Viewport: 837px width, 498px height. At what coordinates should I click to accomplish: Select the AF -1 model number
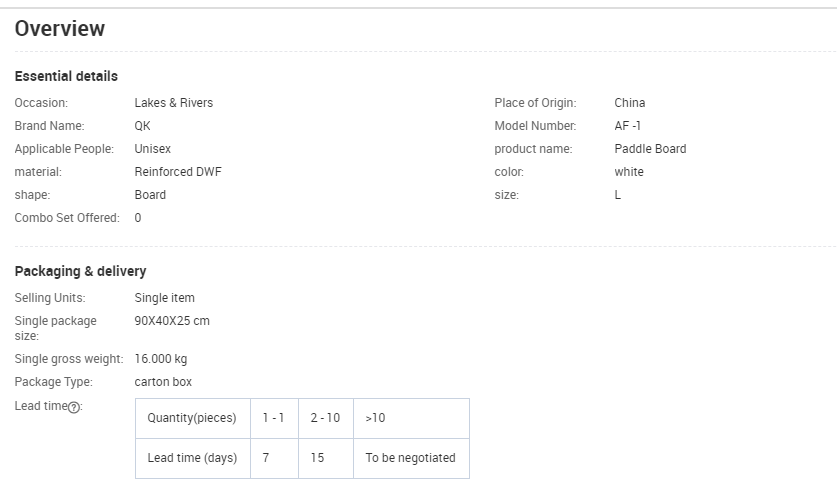(x=628, y=126)
